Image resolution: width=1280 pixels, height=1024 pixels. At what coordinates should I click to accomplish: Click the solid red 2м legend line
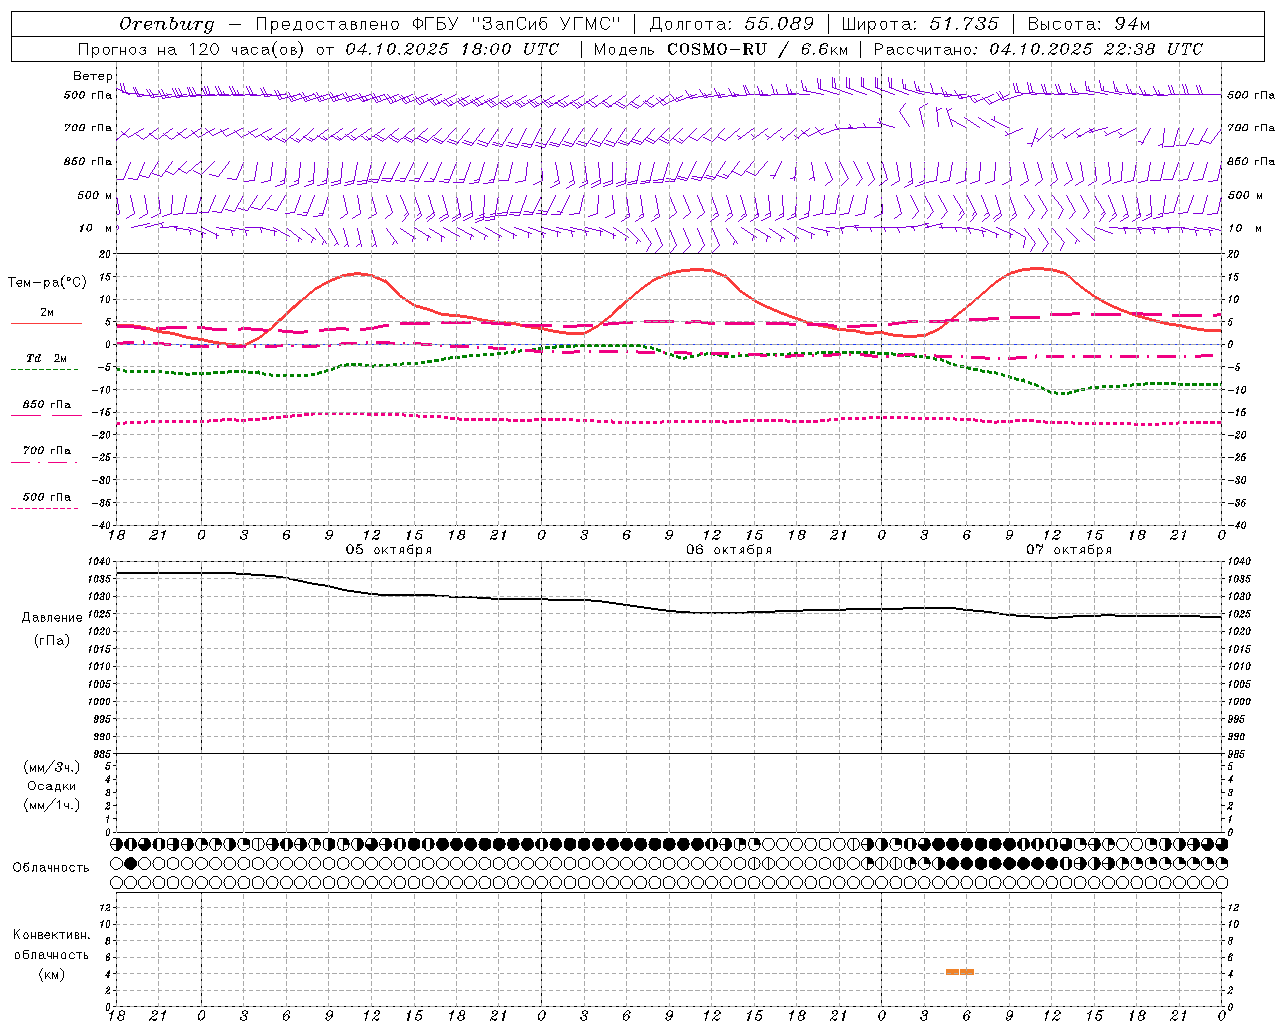click(46, 323)
